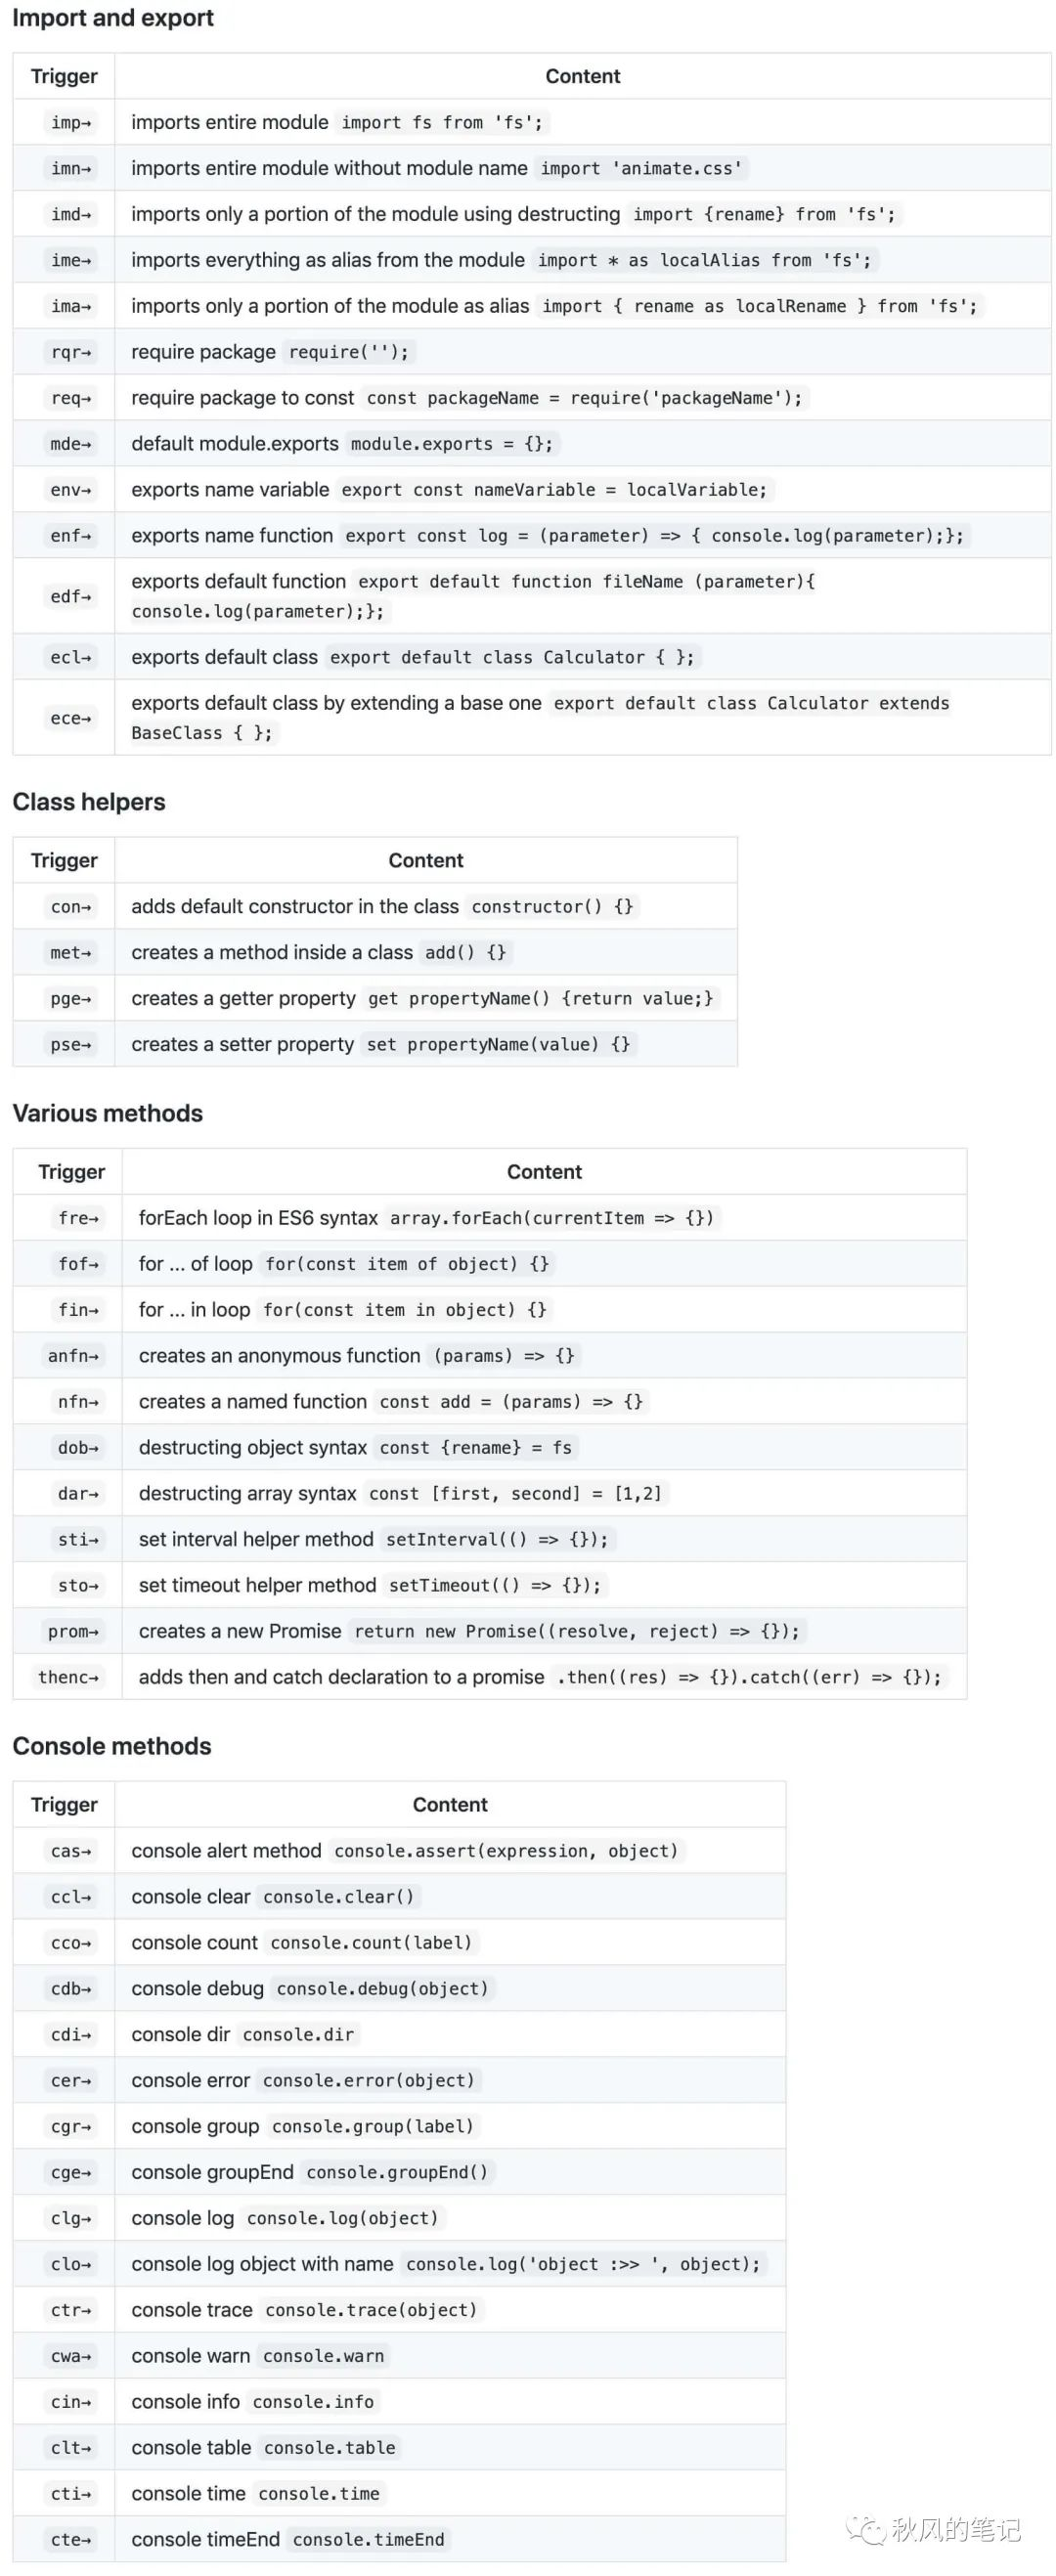Click the rqr→ trigger cell
The height and width of the screenshot is (2576, 1056).
[64, 352]
